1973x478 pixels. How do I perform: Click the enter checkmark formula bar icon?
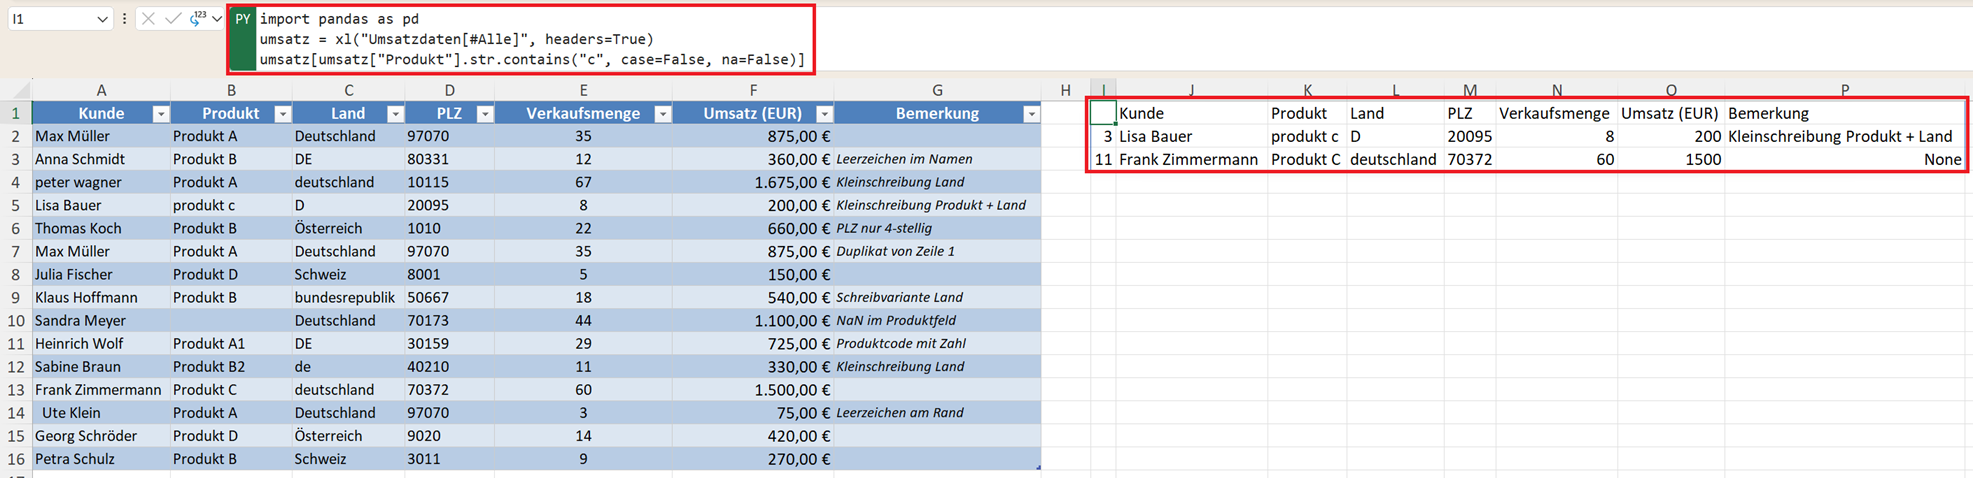pyautogui.click(x=172, y=19)
